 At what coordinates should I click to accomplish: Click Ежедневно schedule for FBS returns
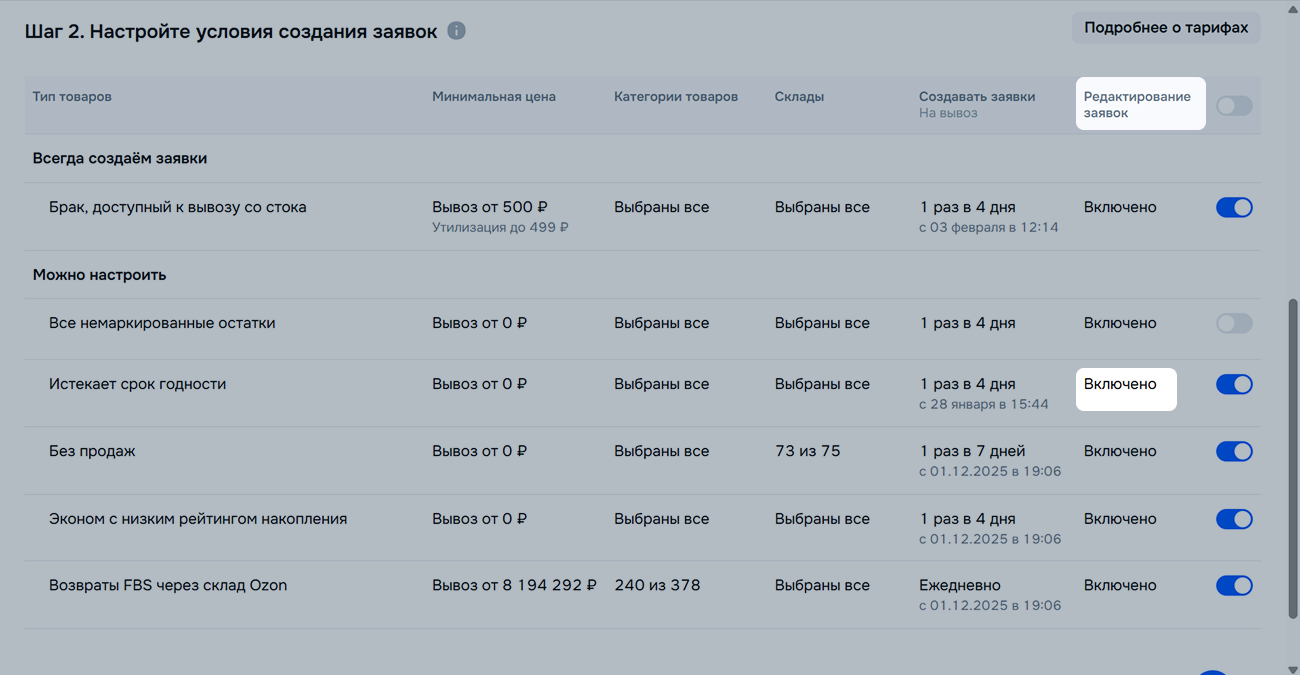coord(959,585)
